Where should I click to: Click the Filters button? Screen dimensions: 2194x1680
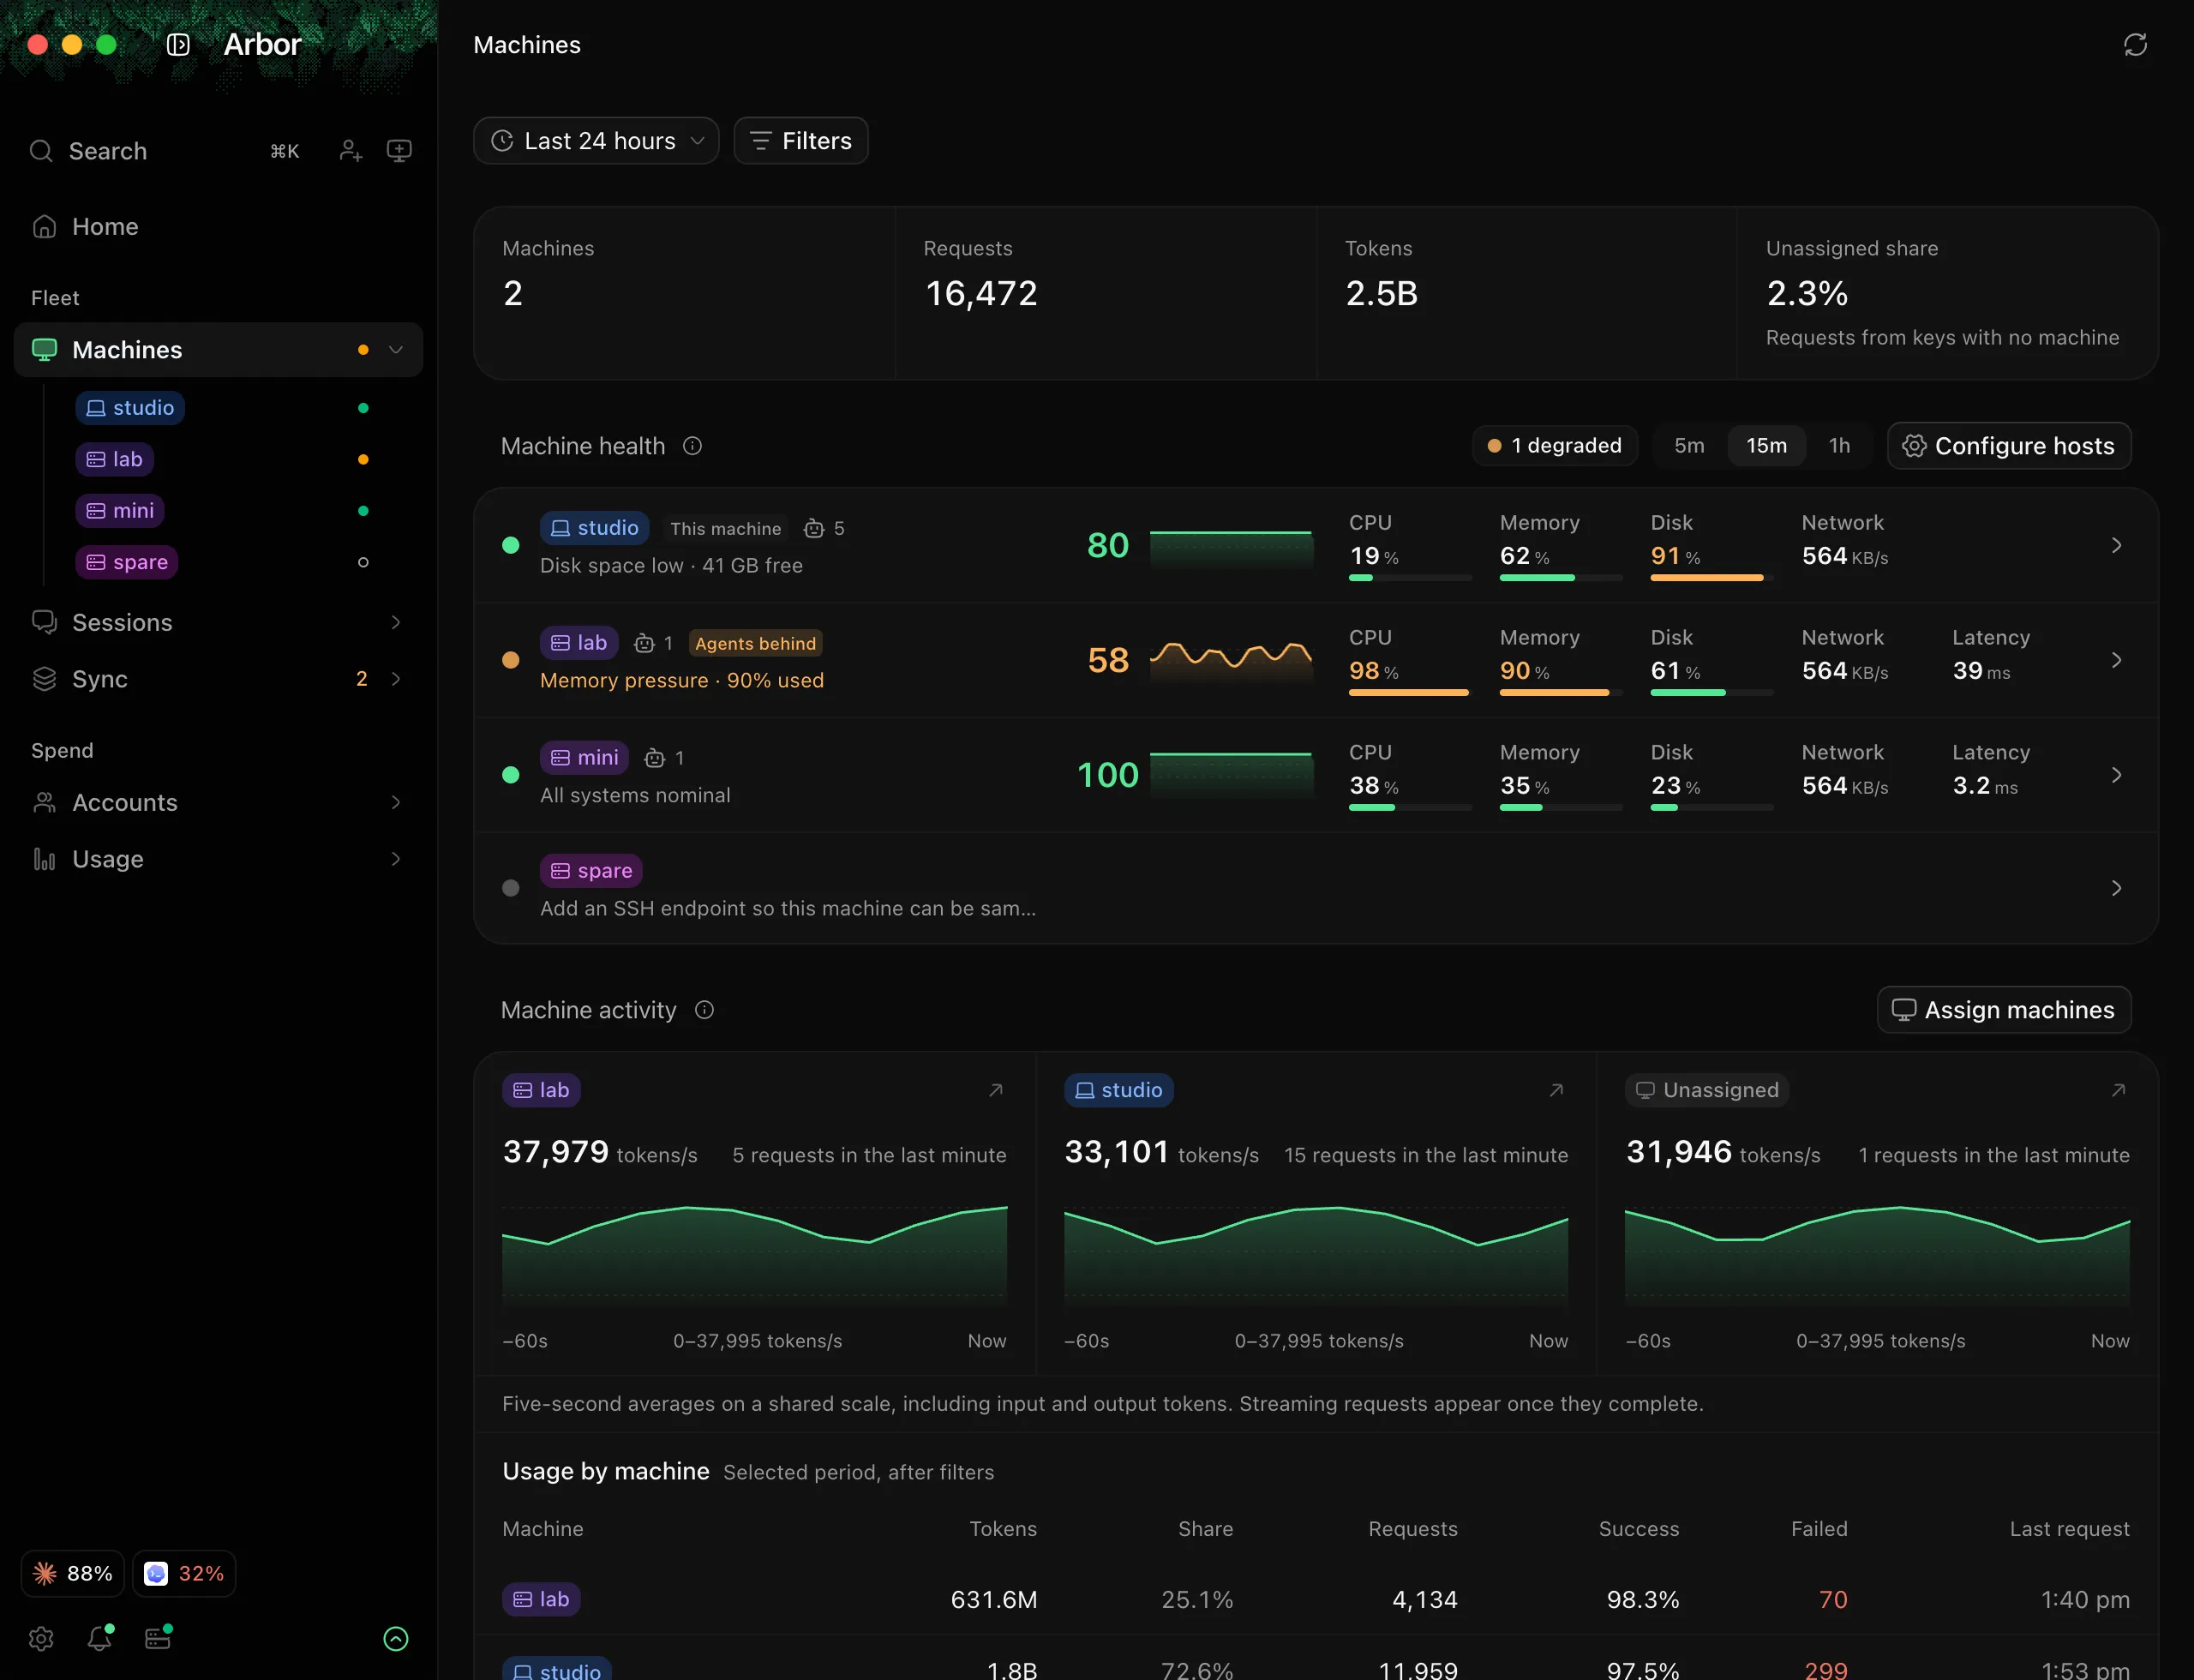(801, 141)
